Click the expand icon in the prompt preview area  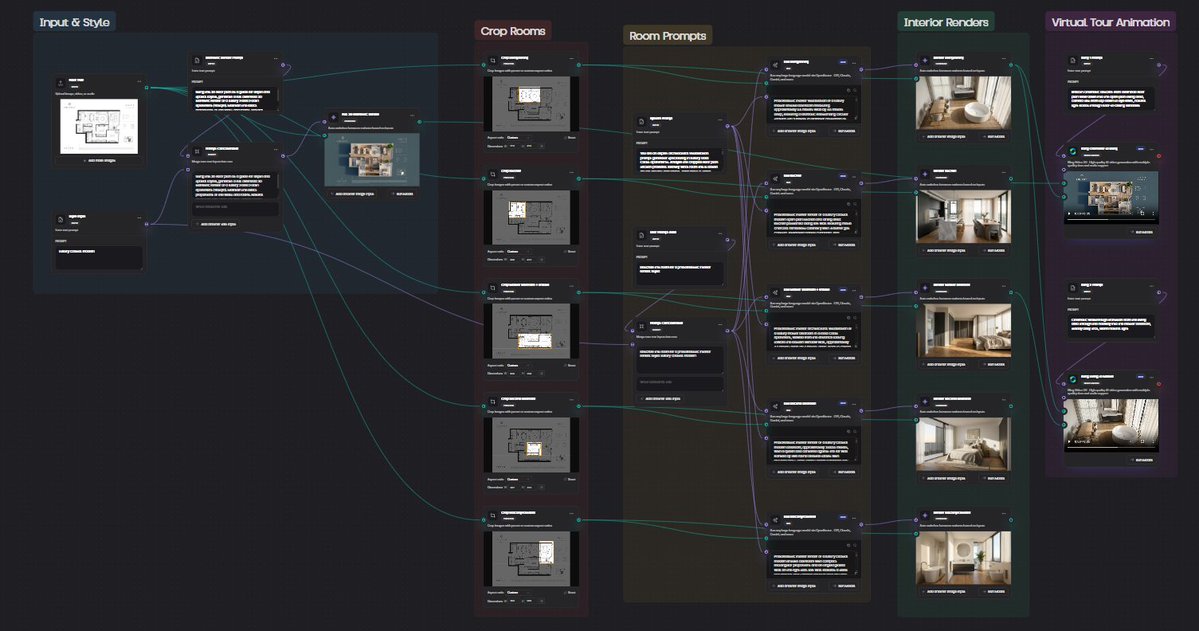[855, 88]
